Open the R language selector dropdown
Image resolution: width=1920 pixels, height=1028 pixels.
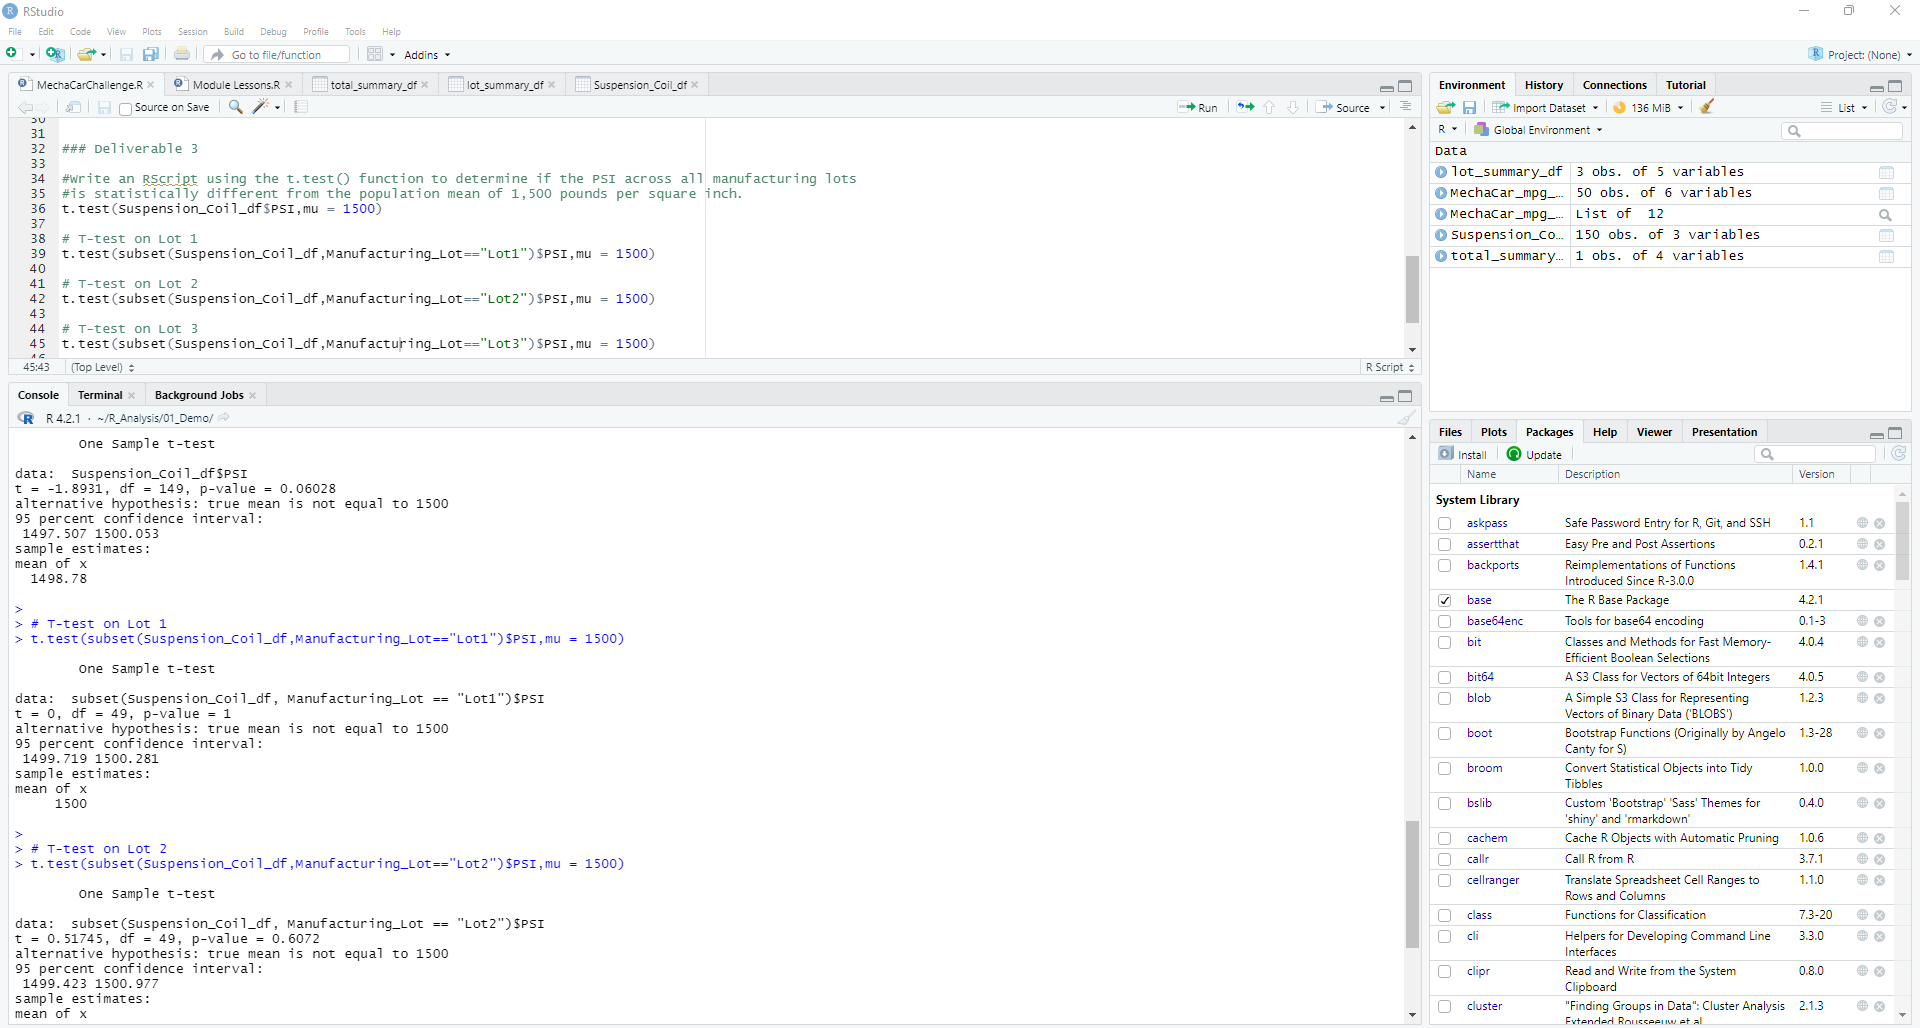pos(1447,130)
